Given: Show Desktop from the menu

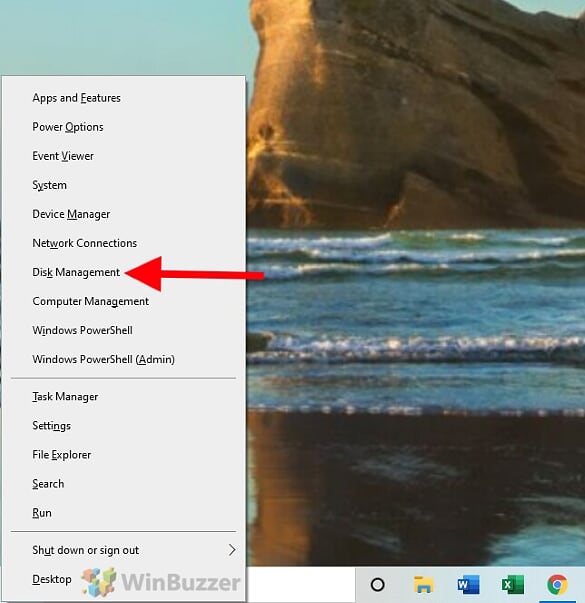Looking at the screenshot, I should [123, 579].
